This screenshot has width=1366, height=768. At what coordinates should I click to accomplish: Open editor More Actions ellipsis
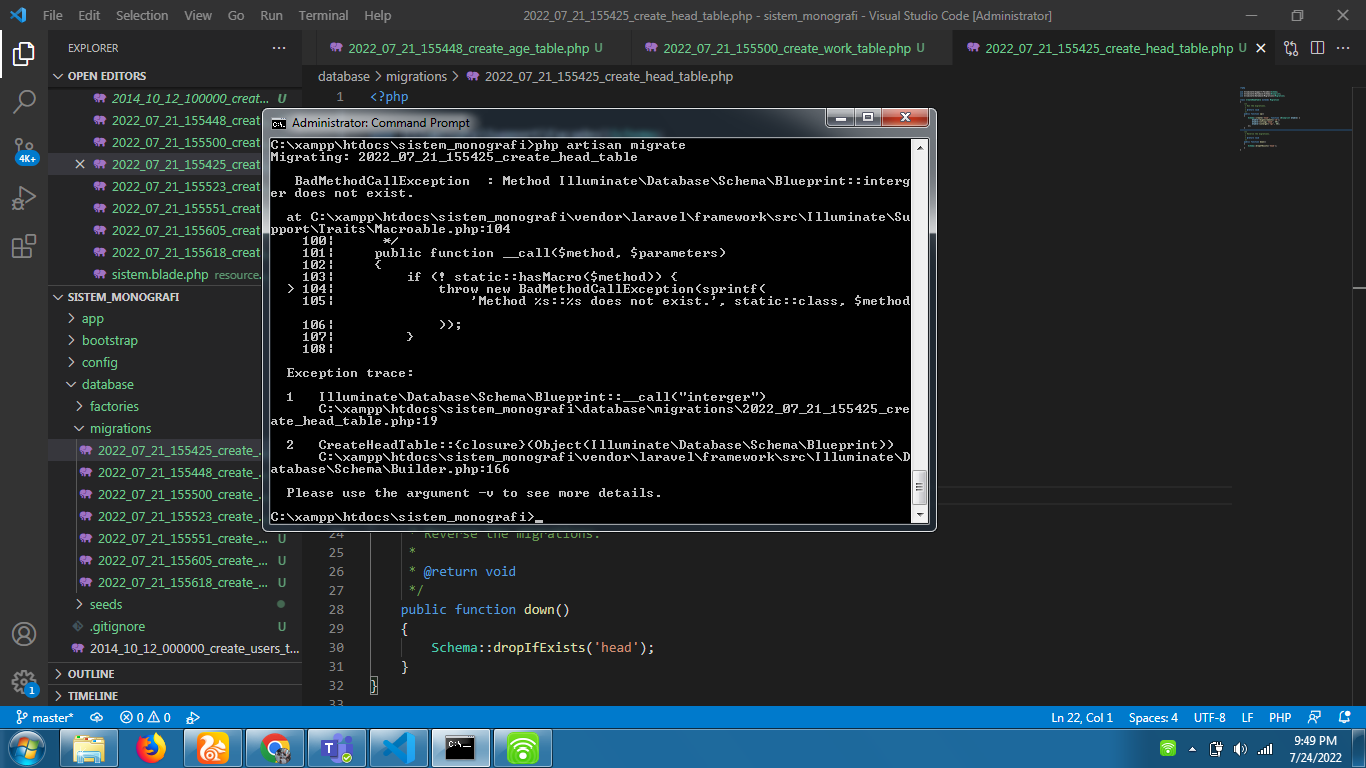1343,48
